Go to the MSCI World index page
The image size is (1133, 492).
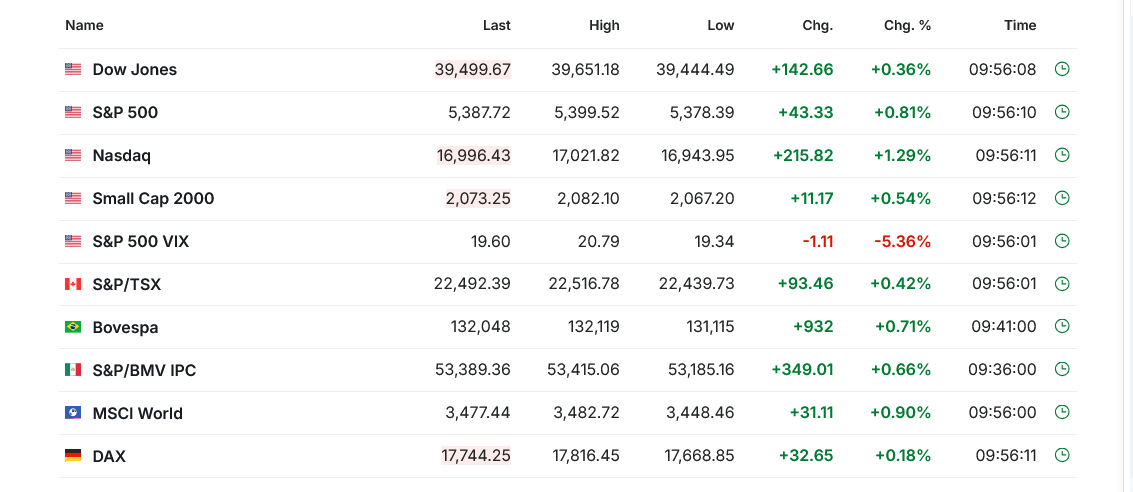tap(137, 413)
